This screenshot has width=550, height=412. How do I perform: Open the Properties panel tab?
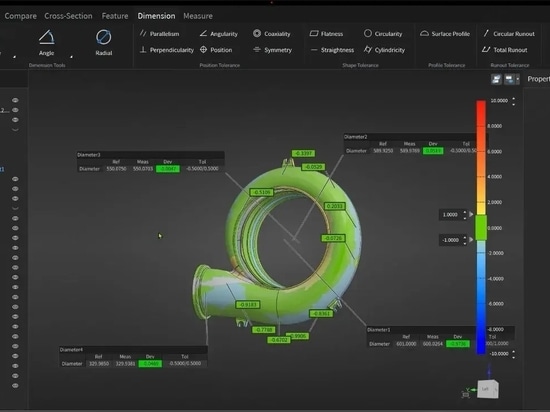coord(538,79)
